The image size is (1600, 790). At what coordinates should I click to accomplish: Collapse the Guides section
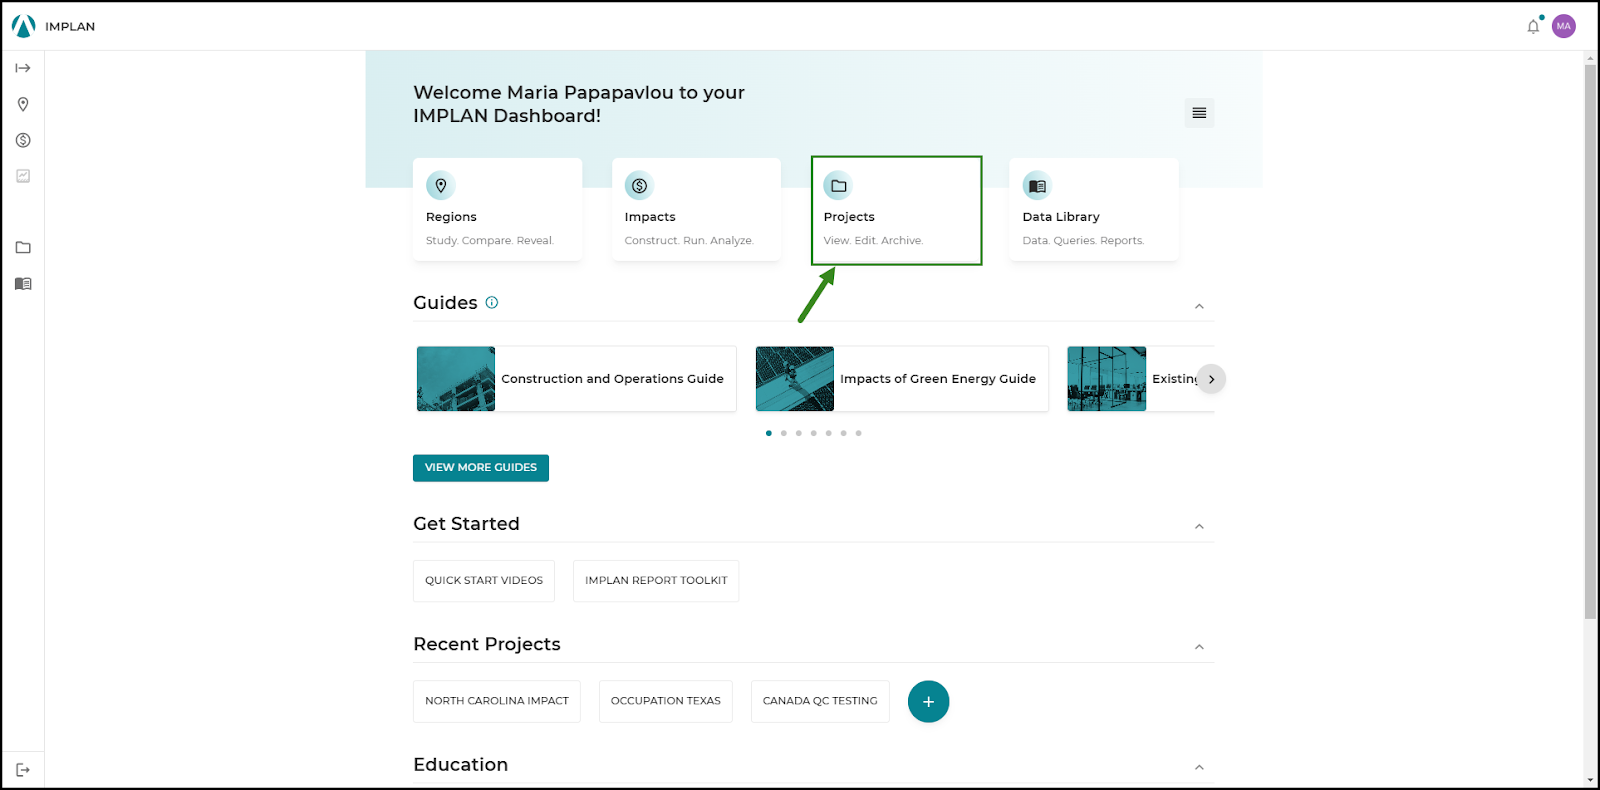click(1199, 306)
